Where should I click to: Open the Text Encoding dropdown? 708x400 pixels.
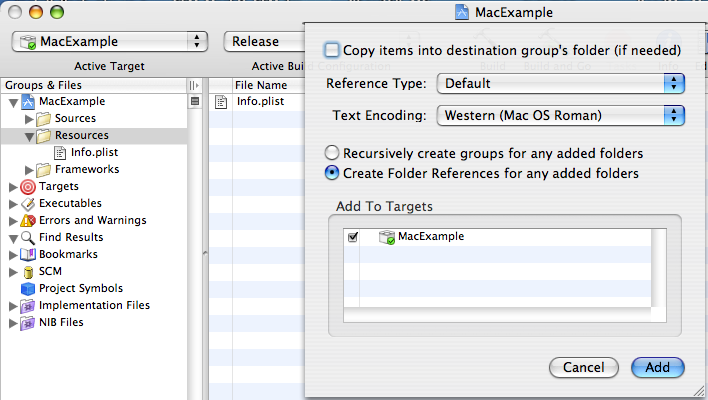click(560, 116)
